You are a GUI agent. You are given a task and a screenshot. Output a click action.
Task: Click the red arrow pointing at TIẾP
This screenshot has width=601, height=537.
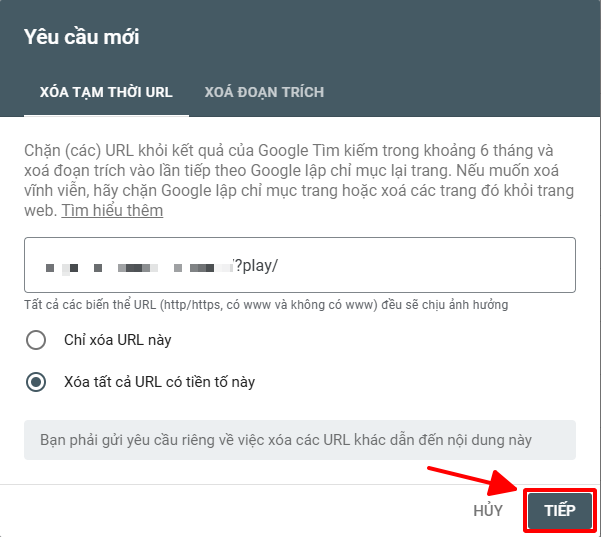(x=468, y=480)
